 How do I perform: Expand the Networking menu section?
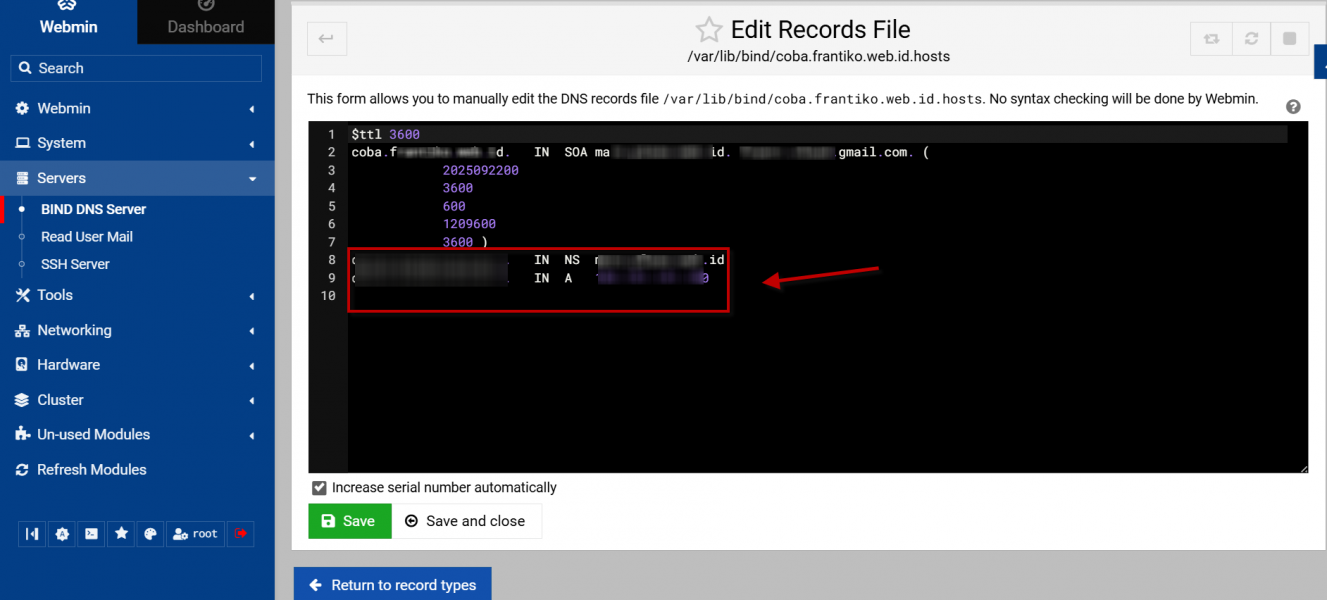(x=137, y=330)
